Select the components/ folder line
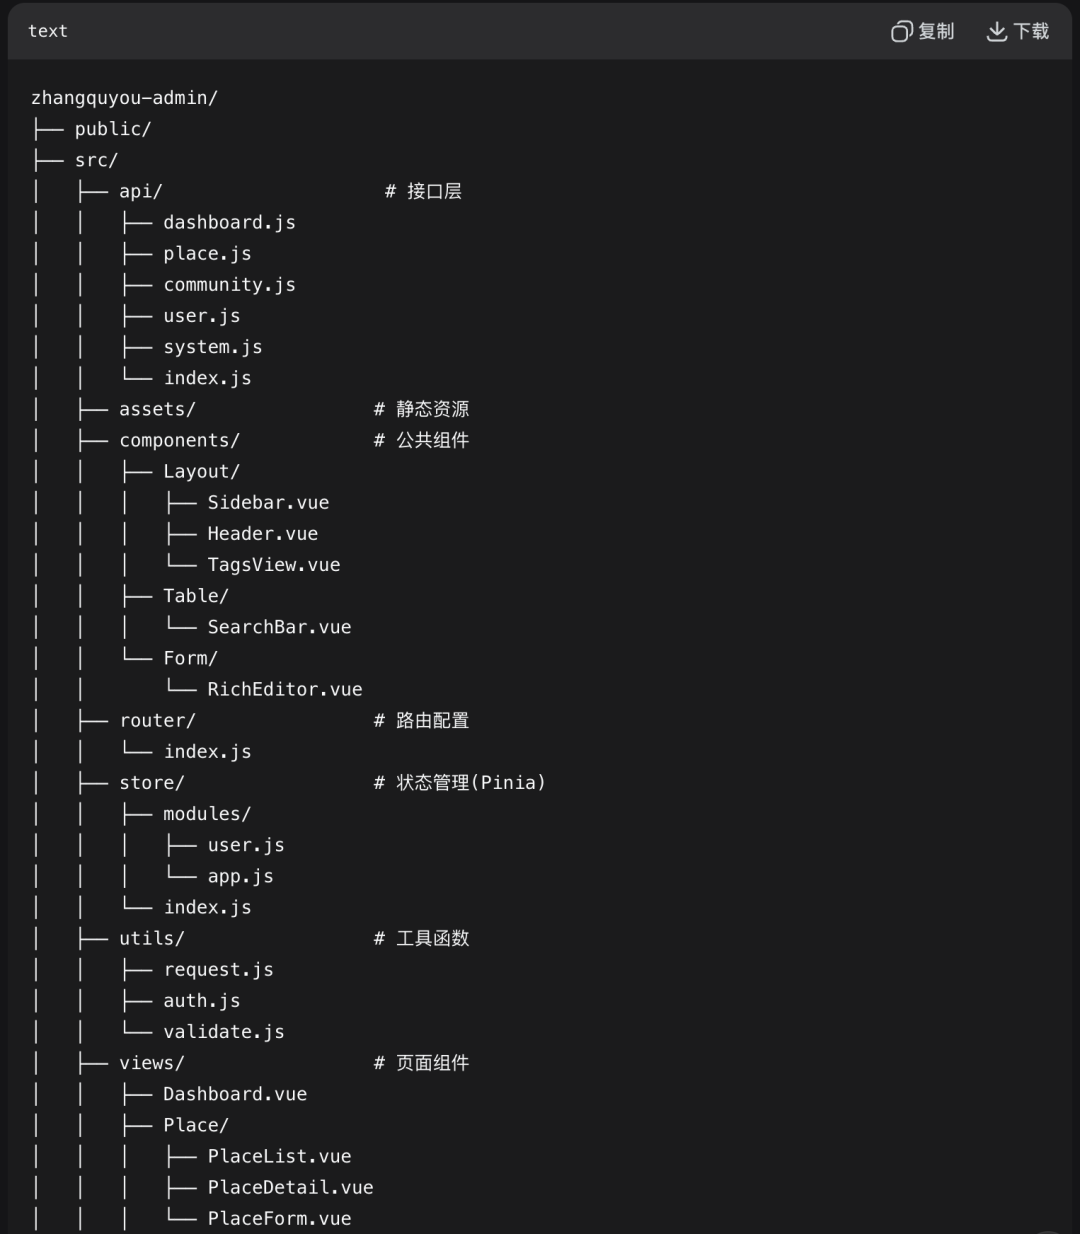 click(x=179, y=440)
